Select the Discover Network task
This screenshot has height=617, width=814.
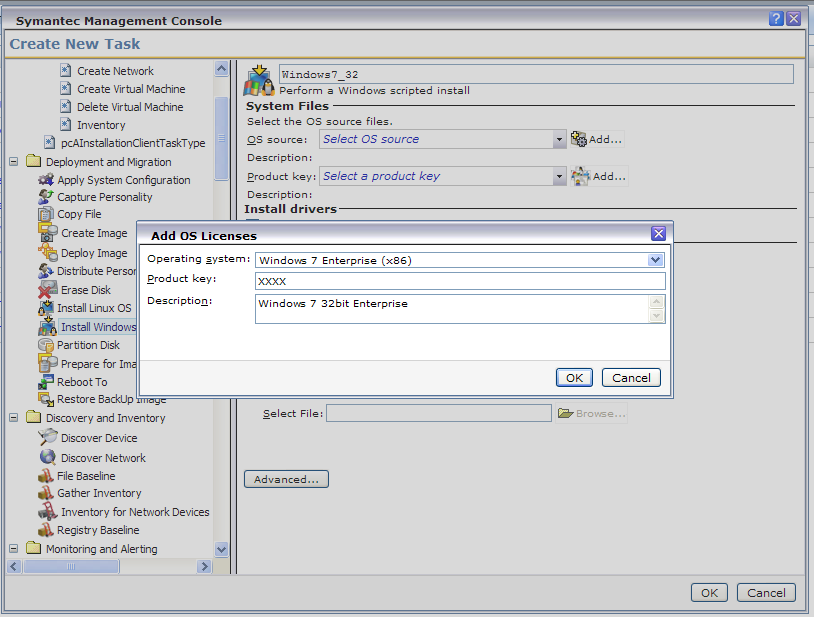coord(103,458)
